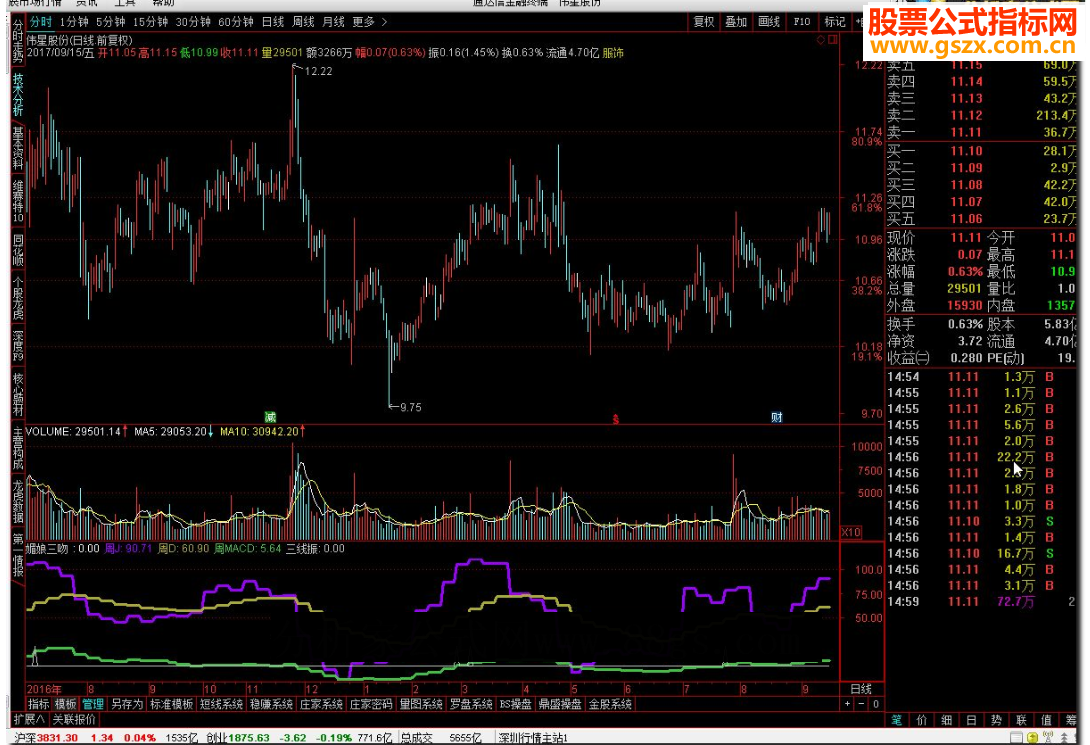Select the 庄家系统 template tab
This screenshot has height=745, width=1090.
pyautogui.click(x=320, y=704)
